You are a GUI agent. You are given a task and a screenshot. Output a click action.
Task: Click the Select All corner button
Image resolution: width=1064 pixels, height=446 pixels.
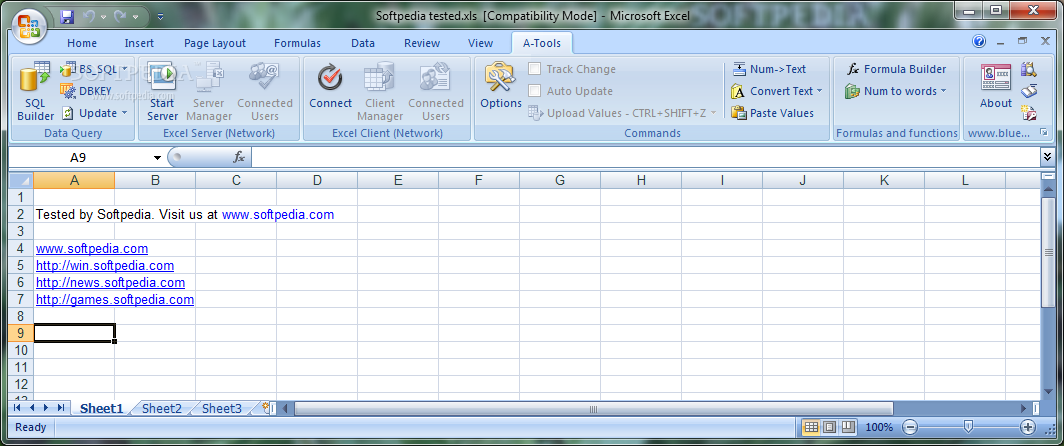(x=21, y=181)
